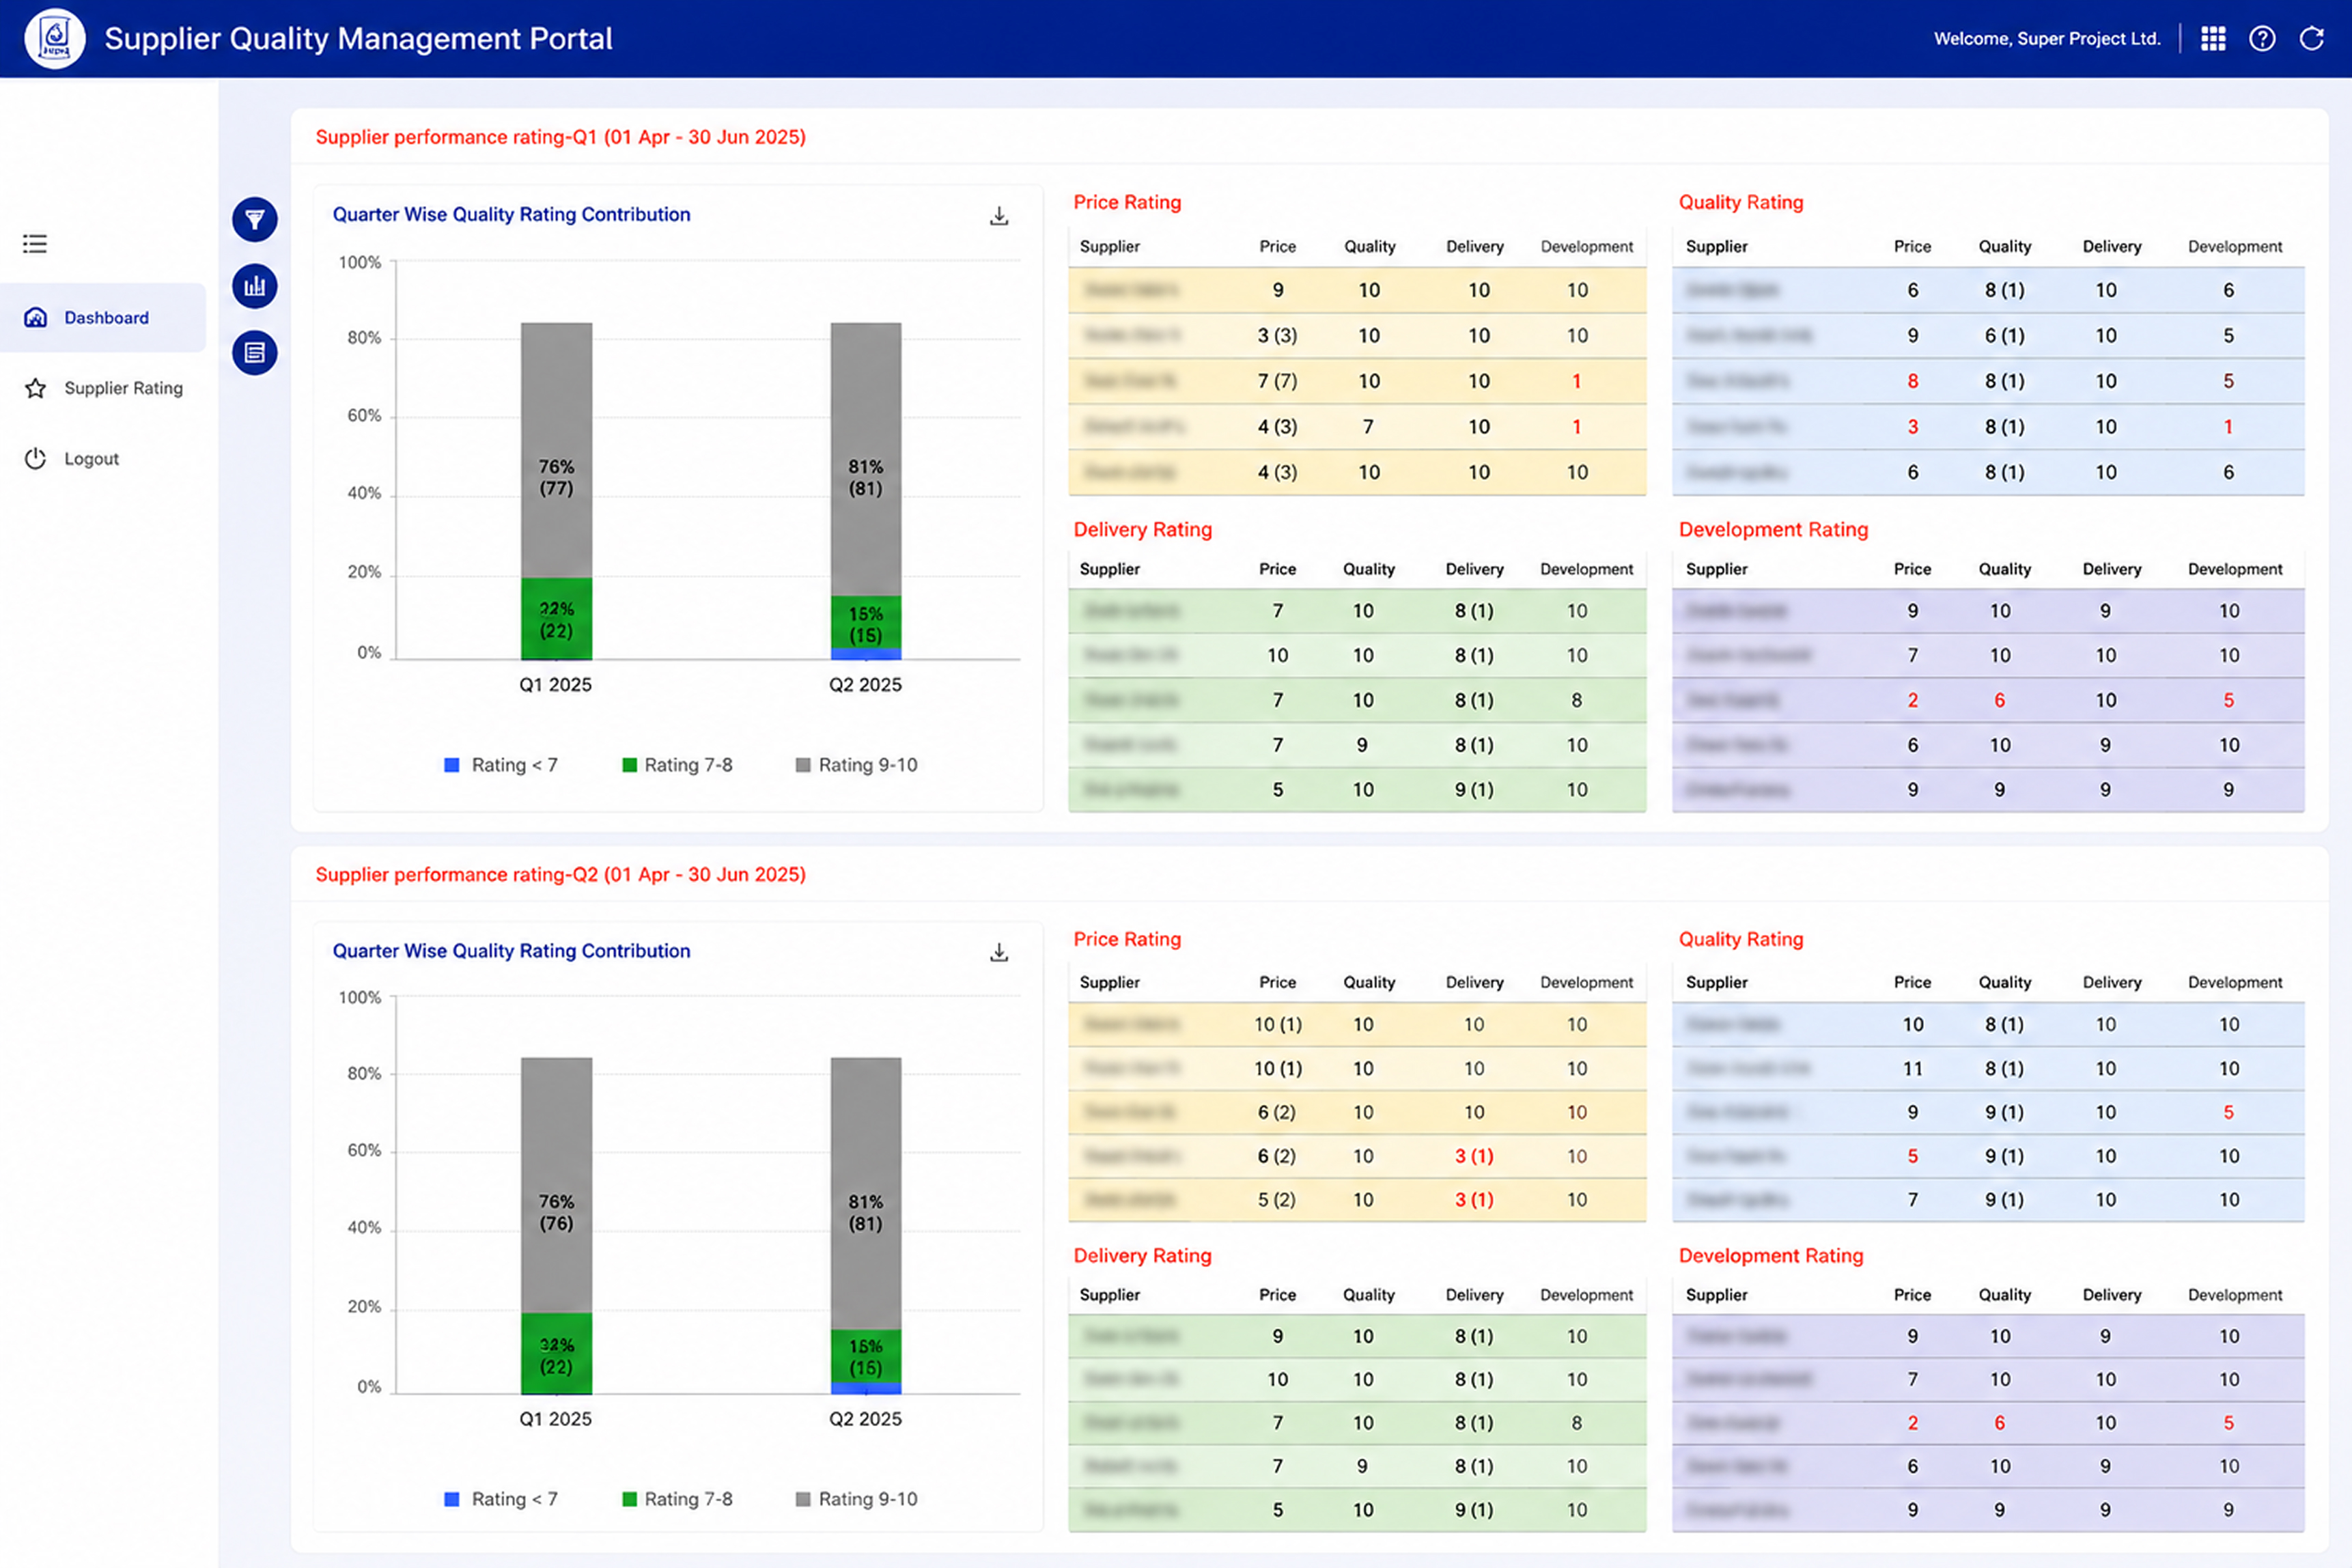Toggle 'Rating 9-10' legend in Q2 section chart
This screenshot has width=2352, height=1568.
click(856, 1499)
